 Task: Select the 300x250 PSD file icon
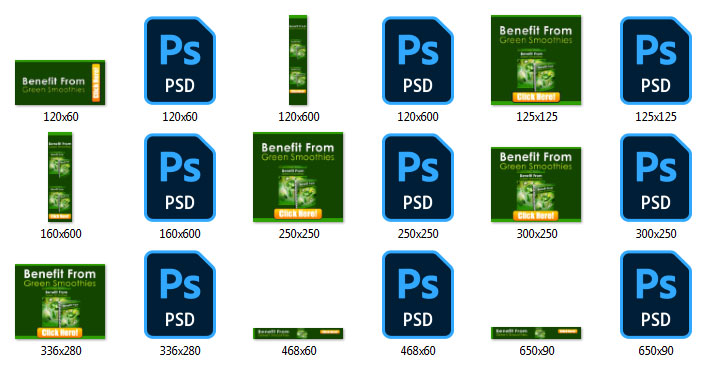[x=656, y=177]
